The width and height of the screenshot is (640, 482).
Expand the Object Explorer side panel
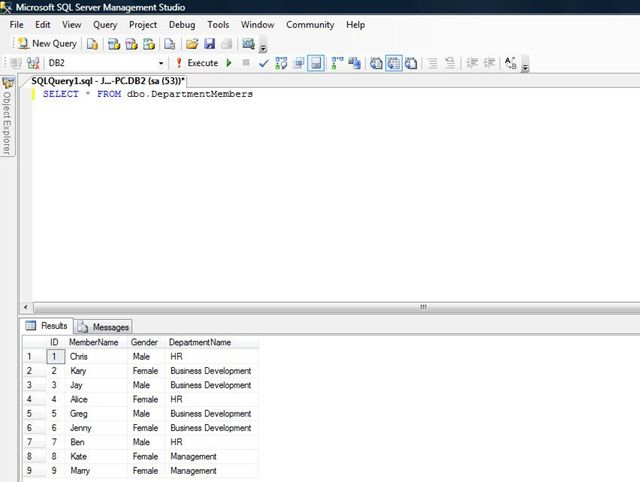pos(7,116)
